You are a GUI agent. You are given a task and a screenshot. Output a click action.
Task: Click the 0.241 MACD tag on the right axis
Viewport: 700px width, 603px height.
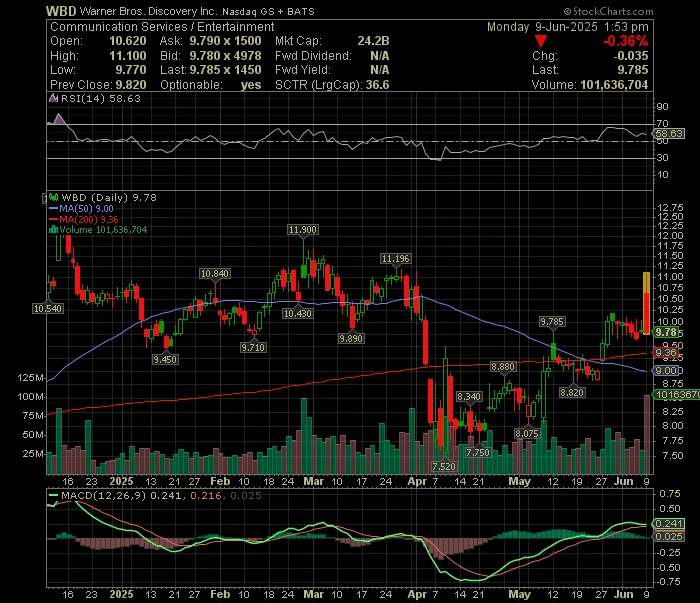[669, 523]
